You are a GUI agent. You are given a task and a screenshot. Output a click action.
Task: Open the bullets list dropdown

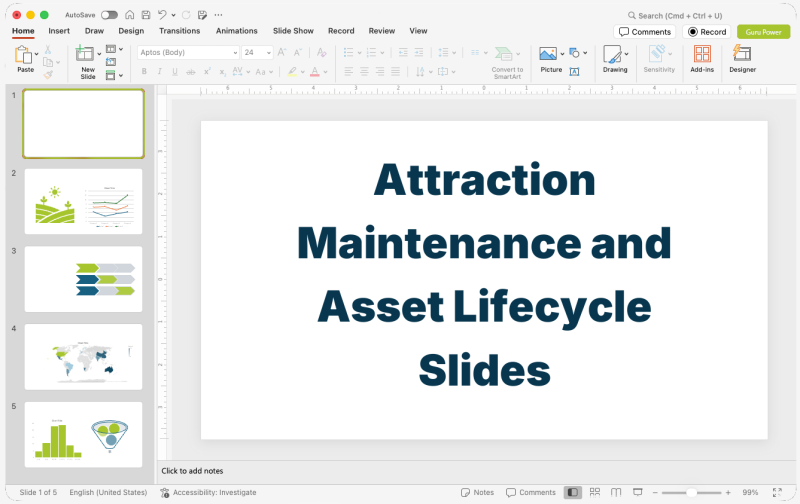[x=359, y=53]
